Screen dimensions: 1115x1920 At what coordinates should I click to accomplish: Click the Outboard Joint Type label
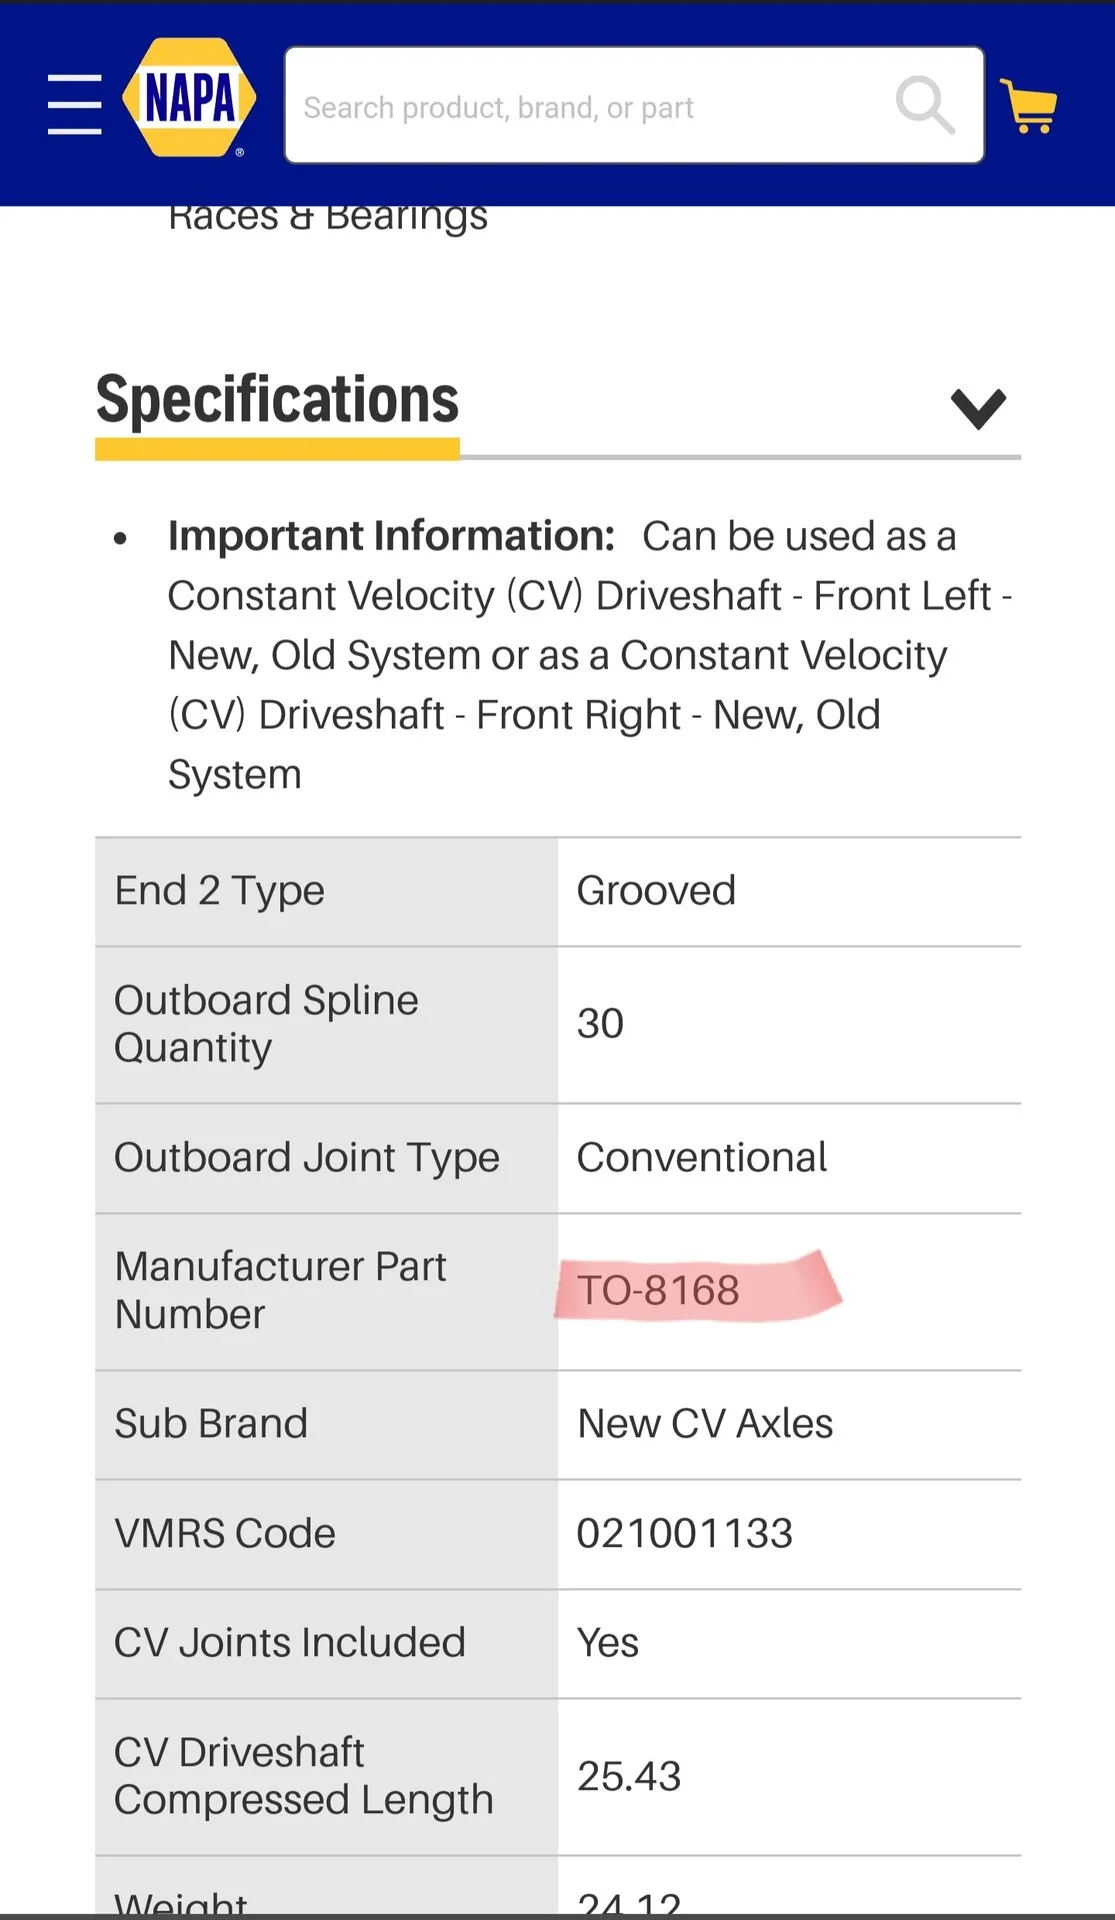click(306, 1158)
